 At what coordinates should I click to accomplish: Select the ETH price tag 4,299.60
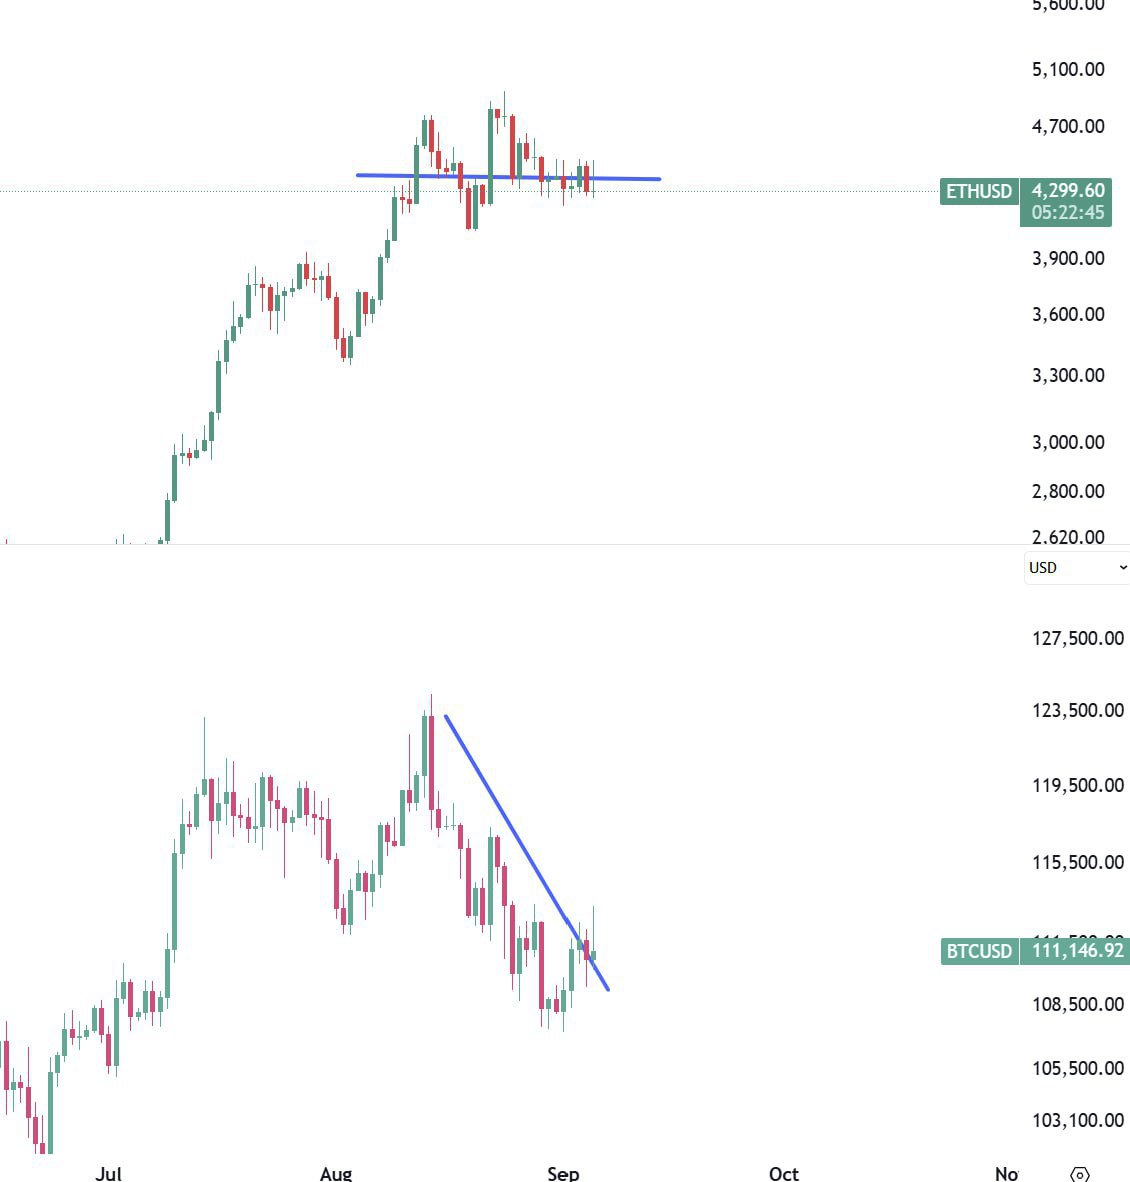[1068, 190]
